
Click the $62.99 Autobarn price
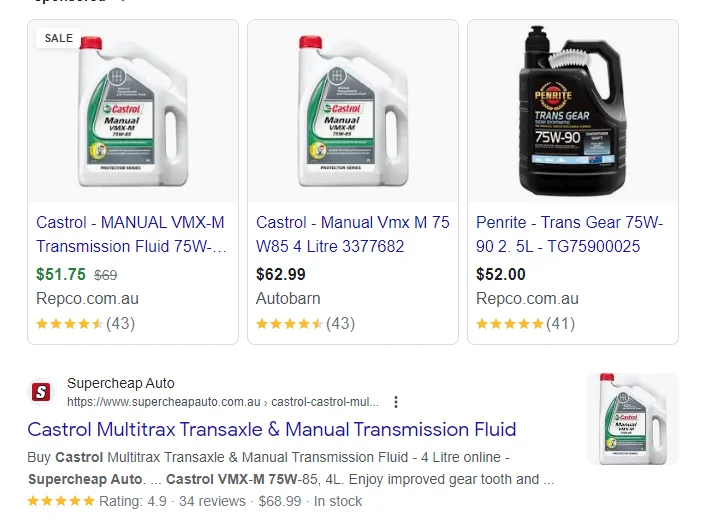281,274
